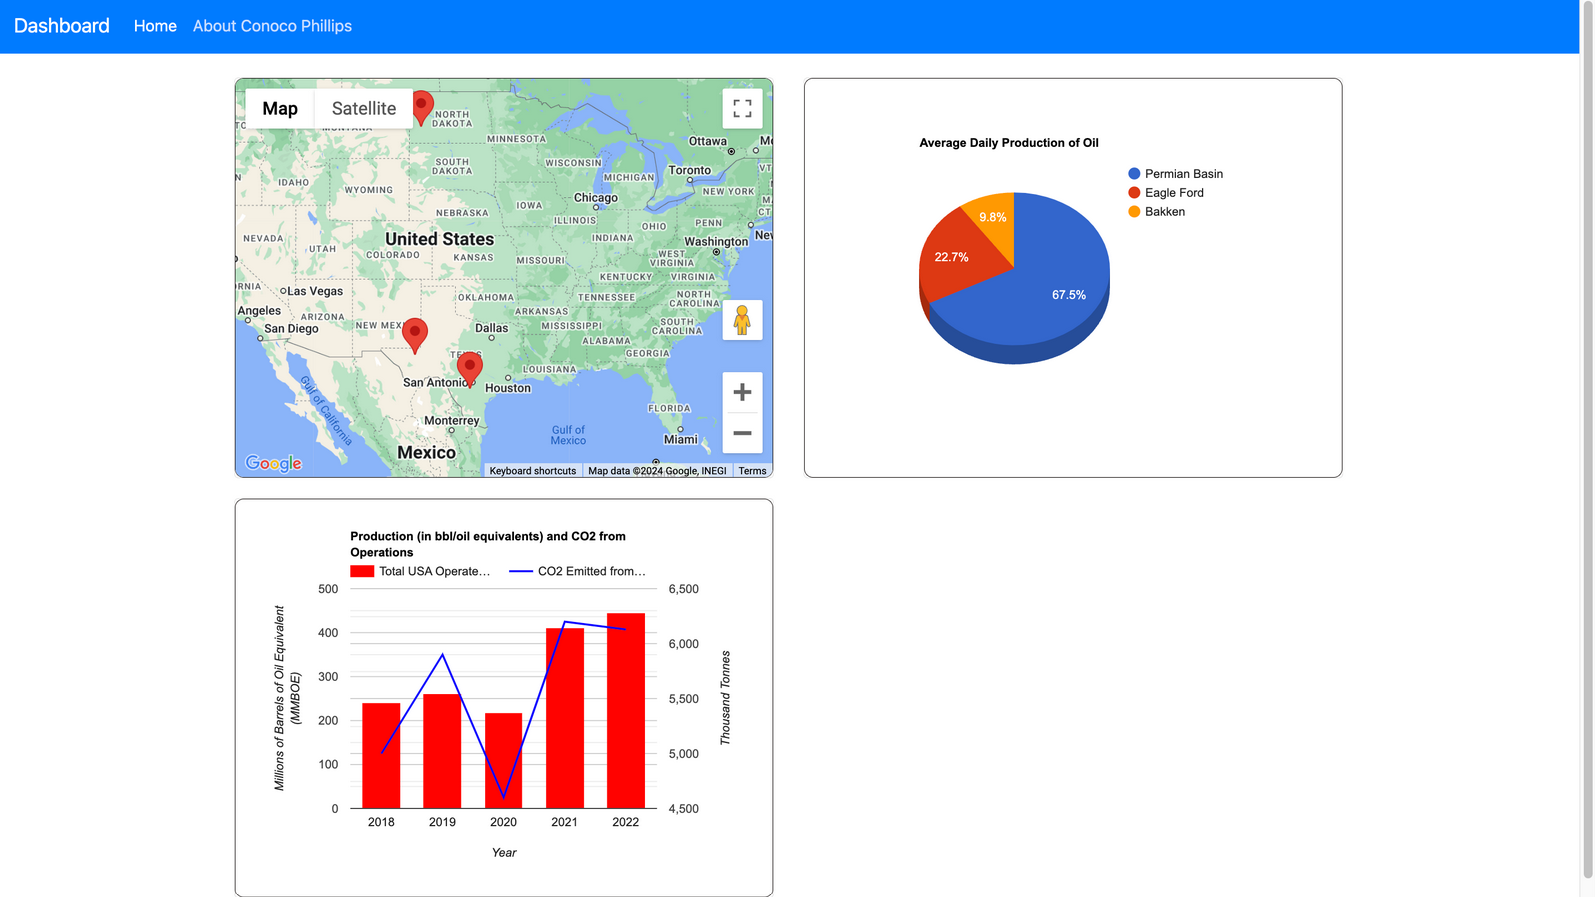This screenshot has width=1595, height=897.
Task: Click the 2021 red bar
Action: [x=565, y=718]
